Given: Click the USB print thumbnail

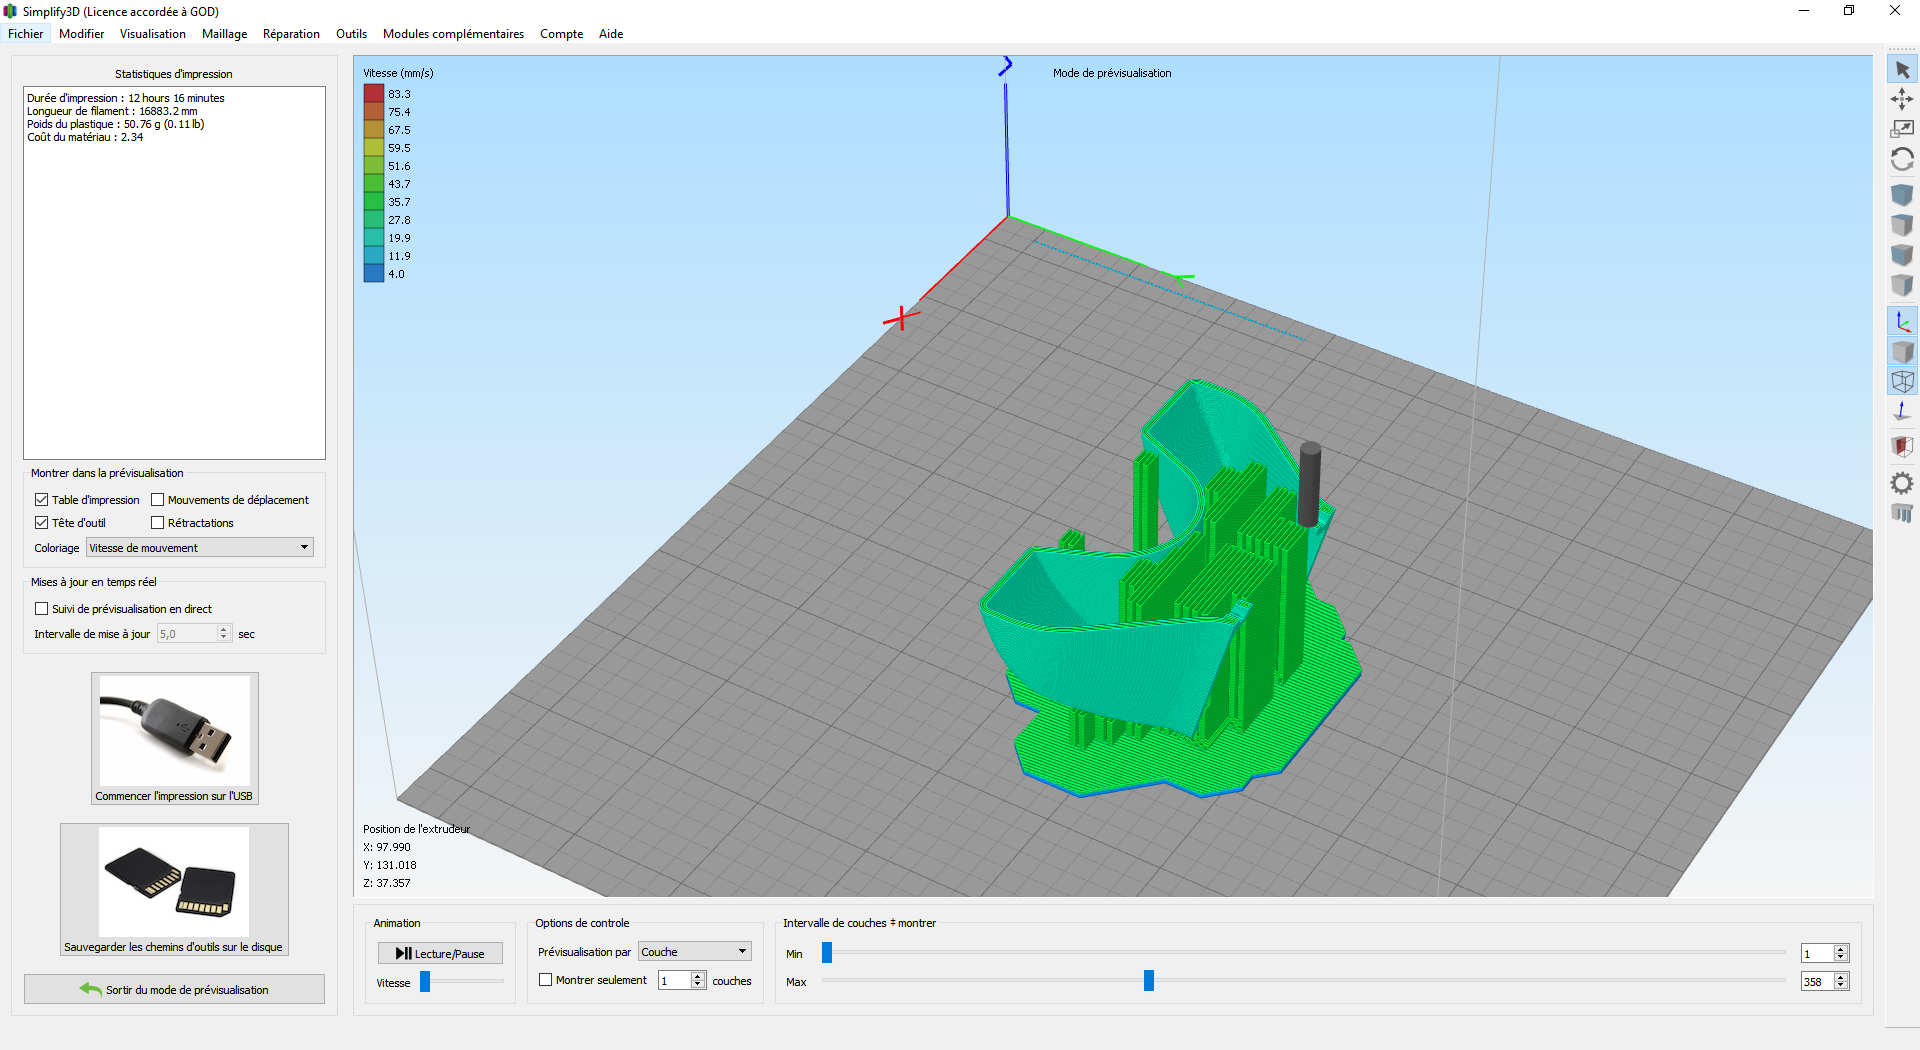Looking at the screenshot, I should click(175, 732).
